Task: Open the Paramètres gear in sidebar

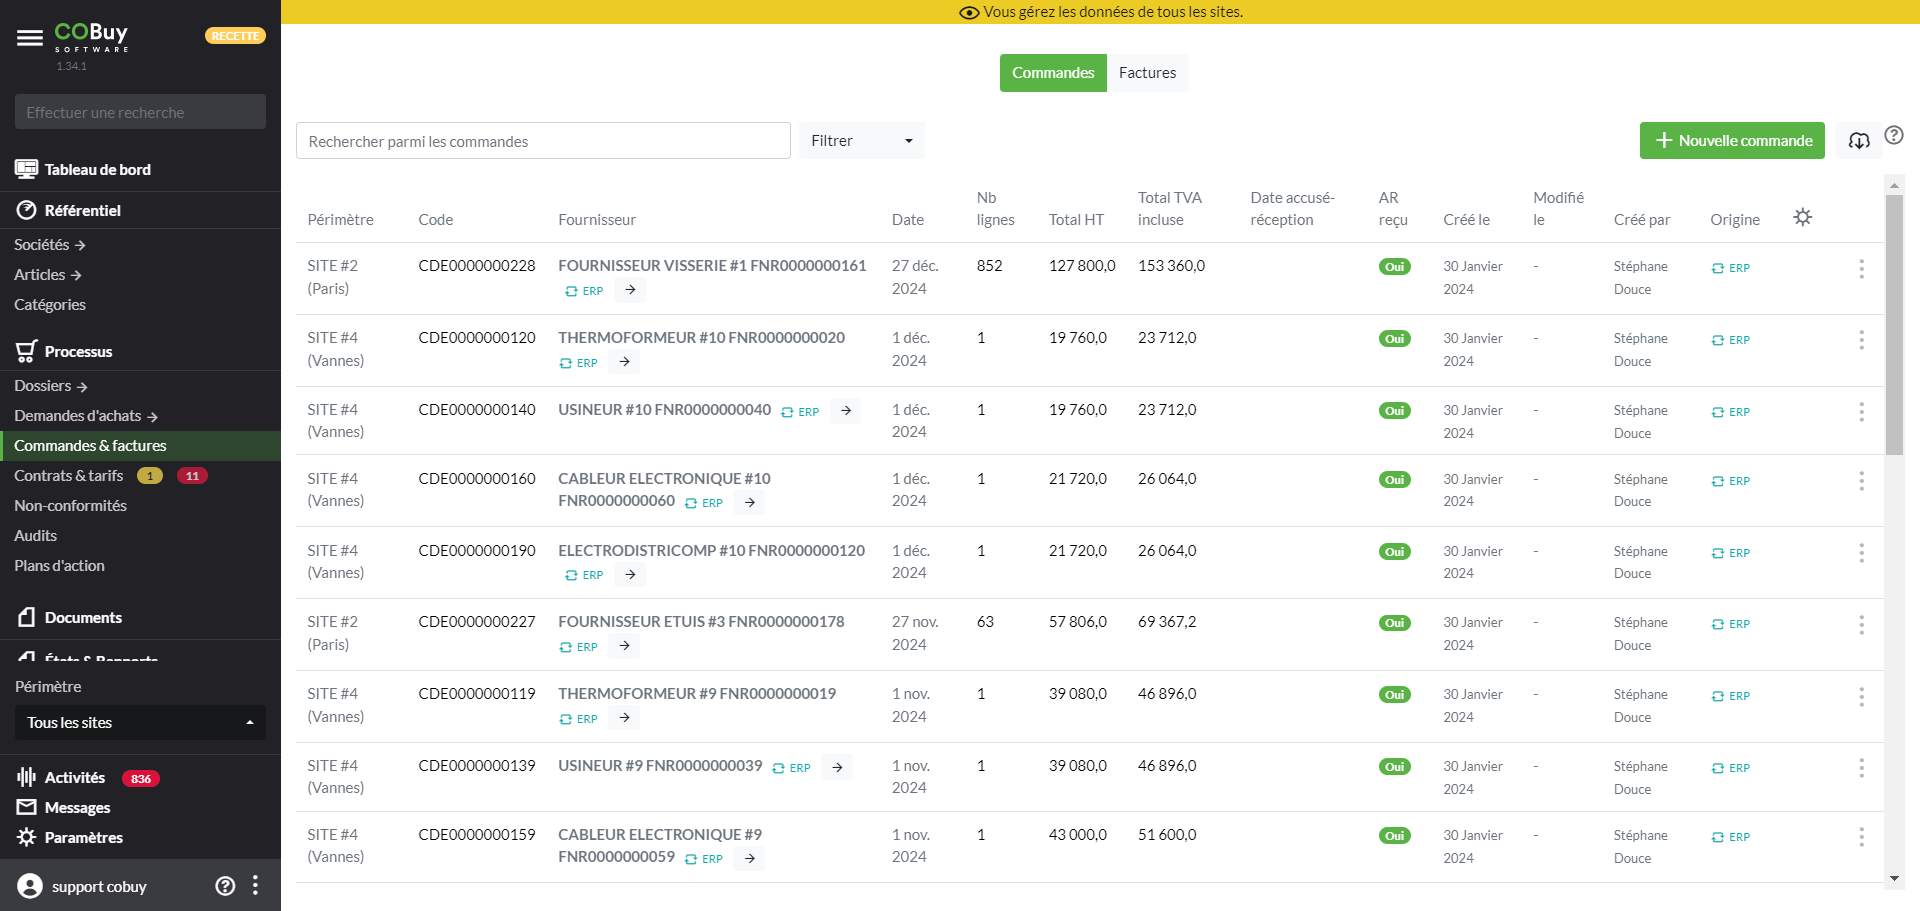Action: coord(27,837)
